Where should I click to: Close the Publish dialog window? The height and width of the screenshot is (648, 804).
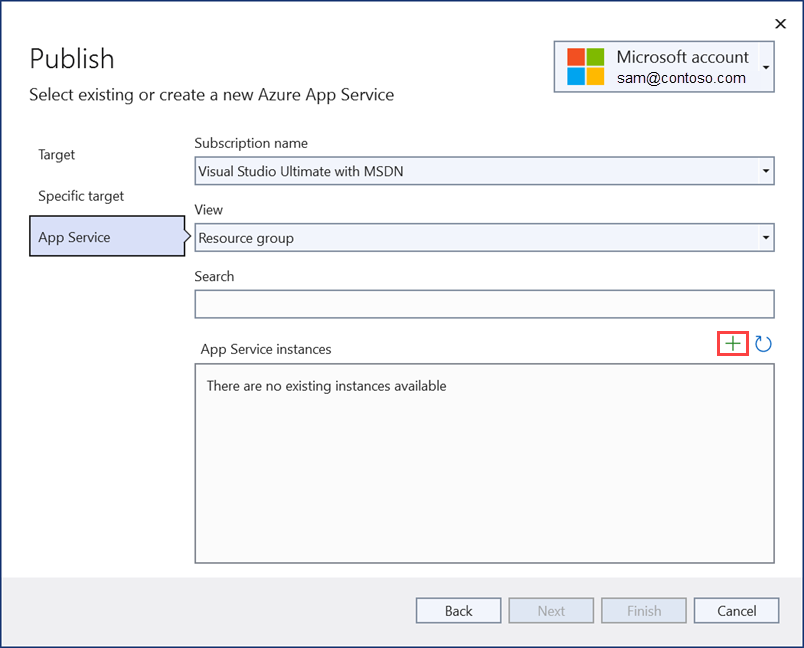[781, 23]
